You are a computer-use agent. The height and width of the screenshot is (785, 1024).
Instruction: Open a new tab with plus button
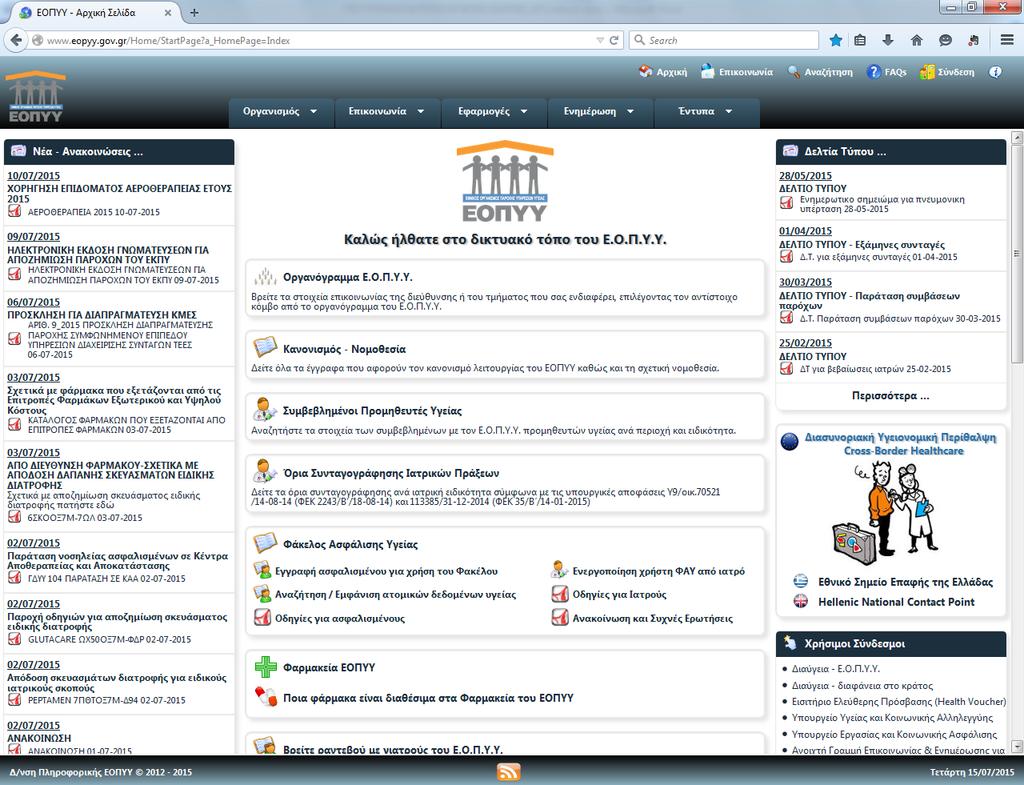click(x=194, y=12)
